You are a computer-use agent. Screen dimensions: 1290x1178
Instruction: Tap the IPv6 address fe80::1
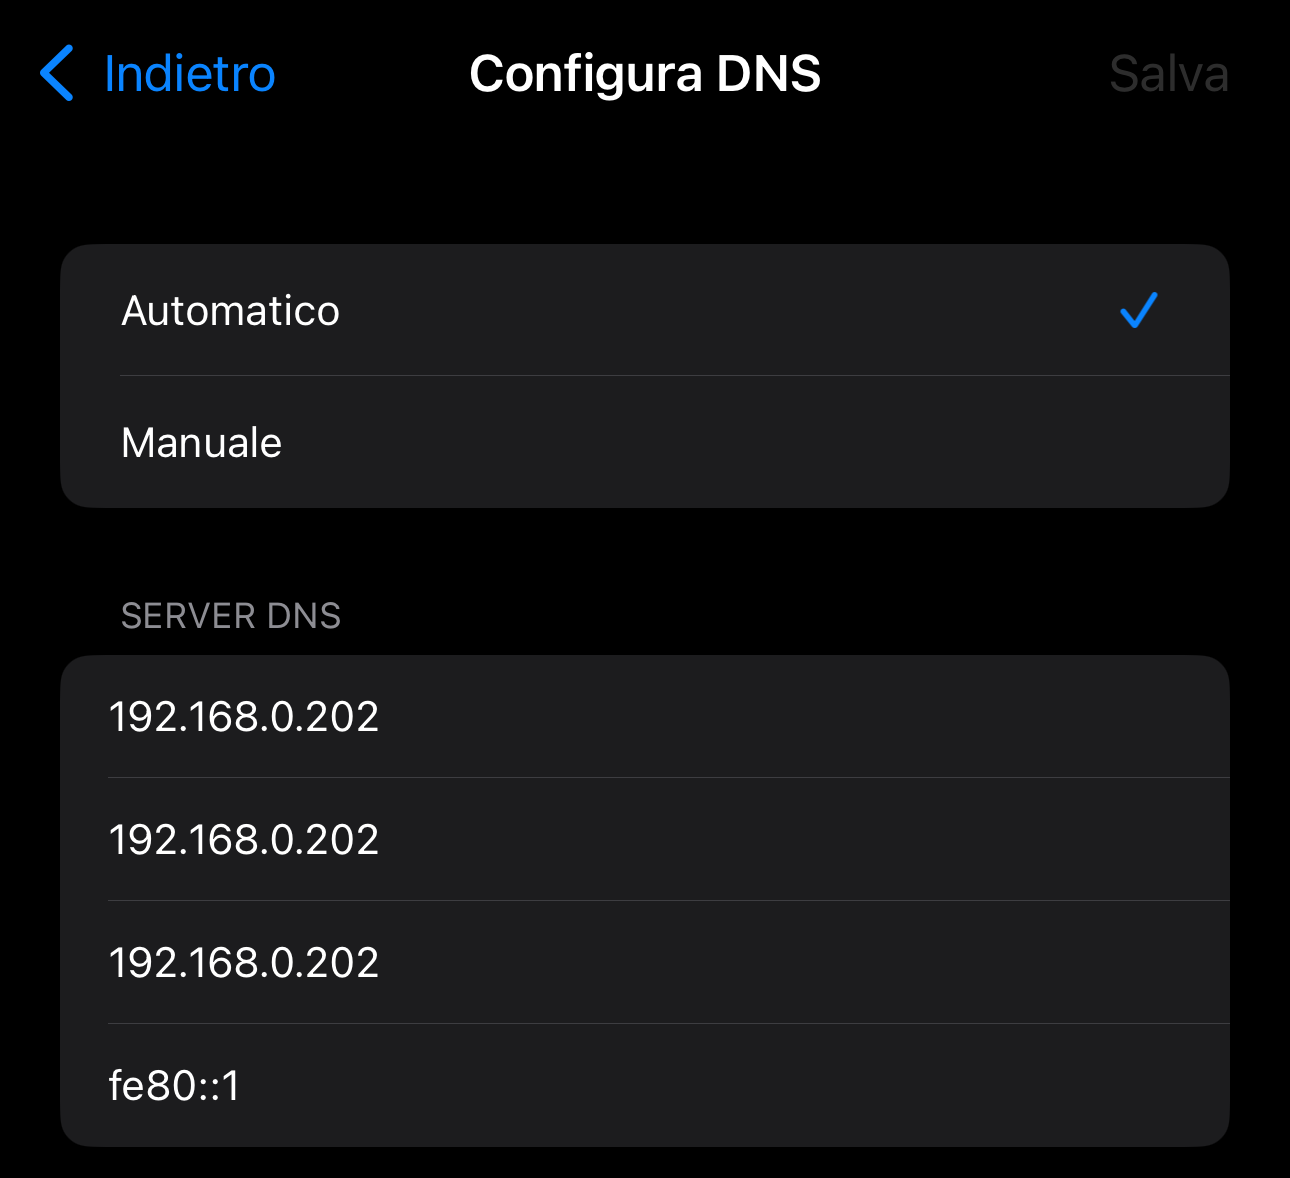pyautogui.click(x=175, y=1086)
